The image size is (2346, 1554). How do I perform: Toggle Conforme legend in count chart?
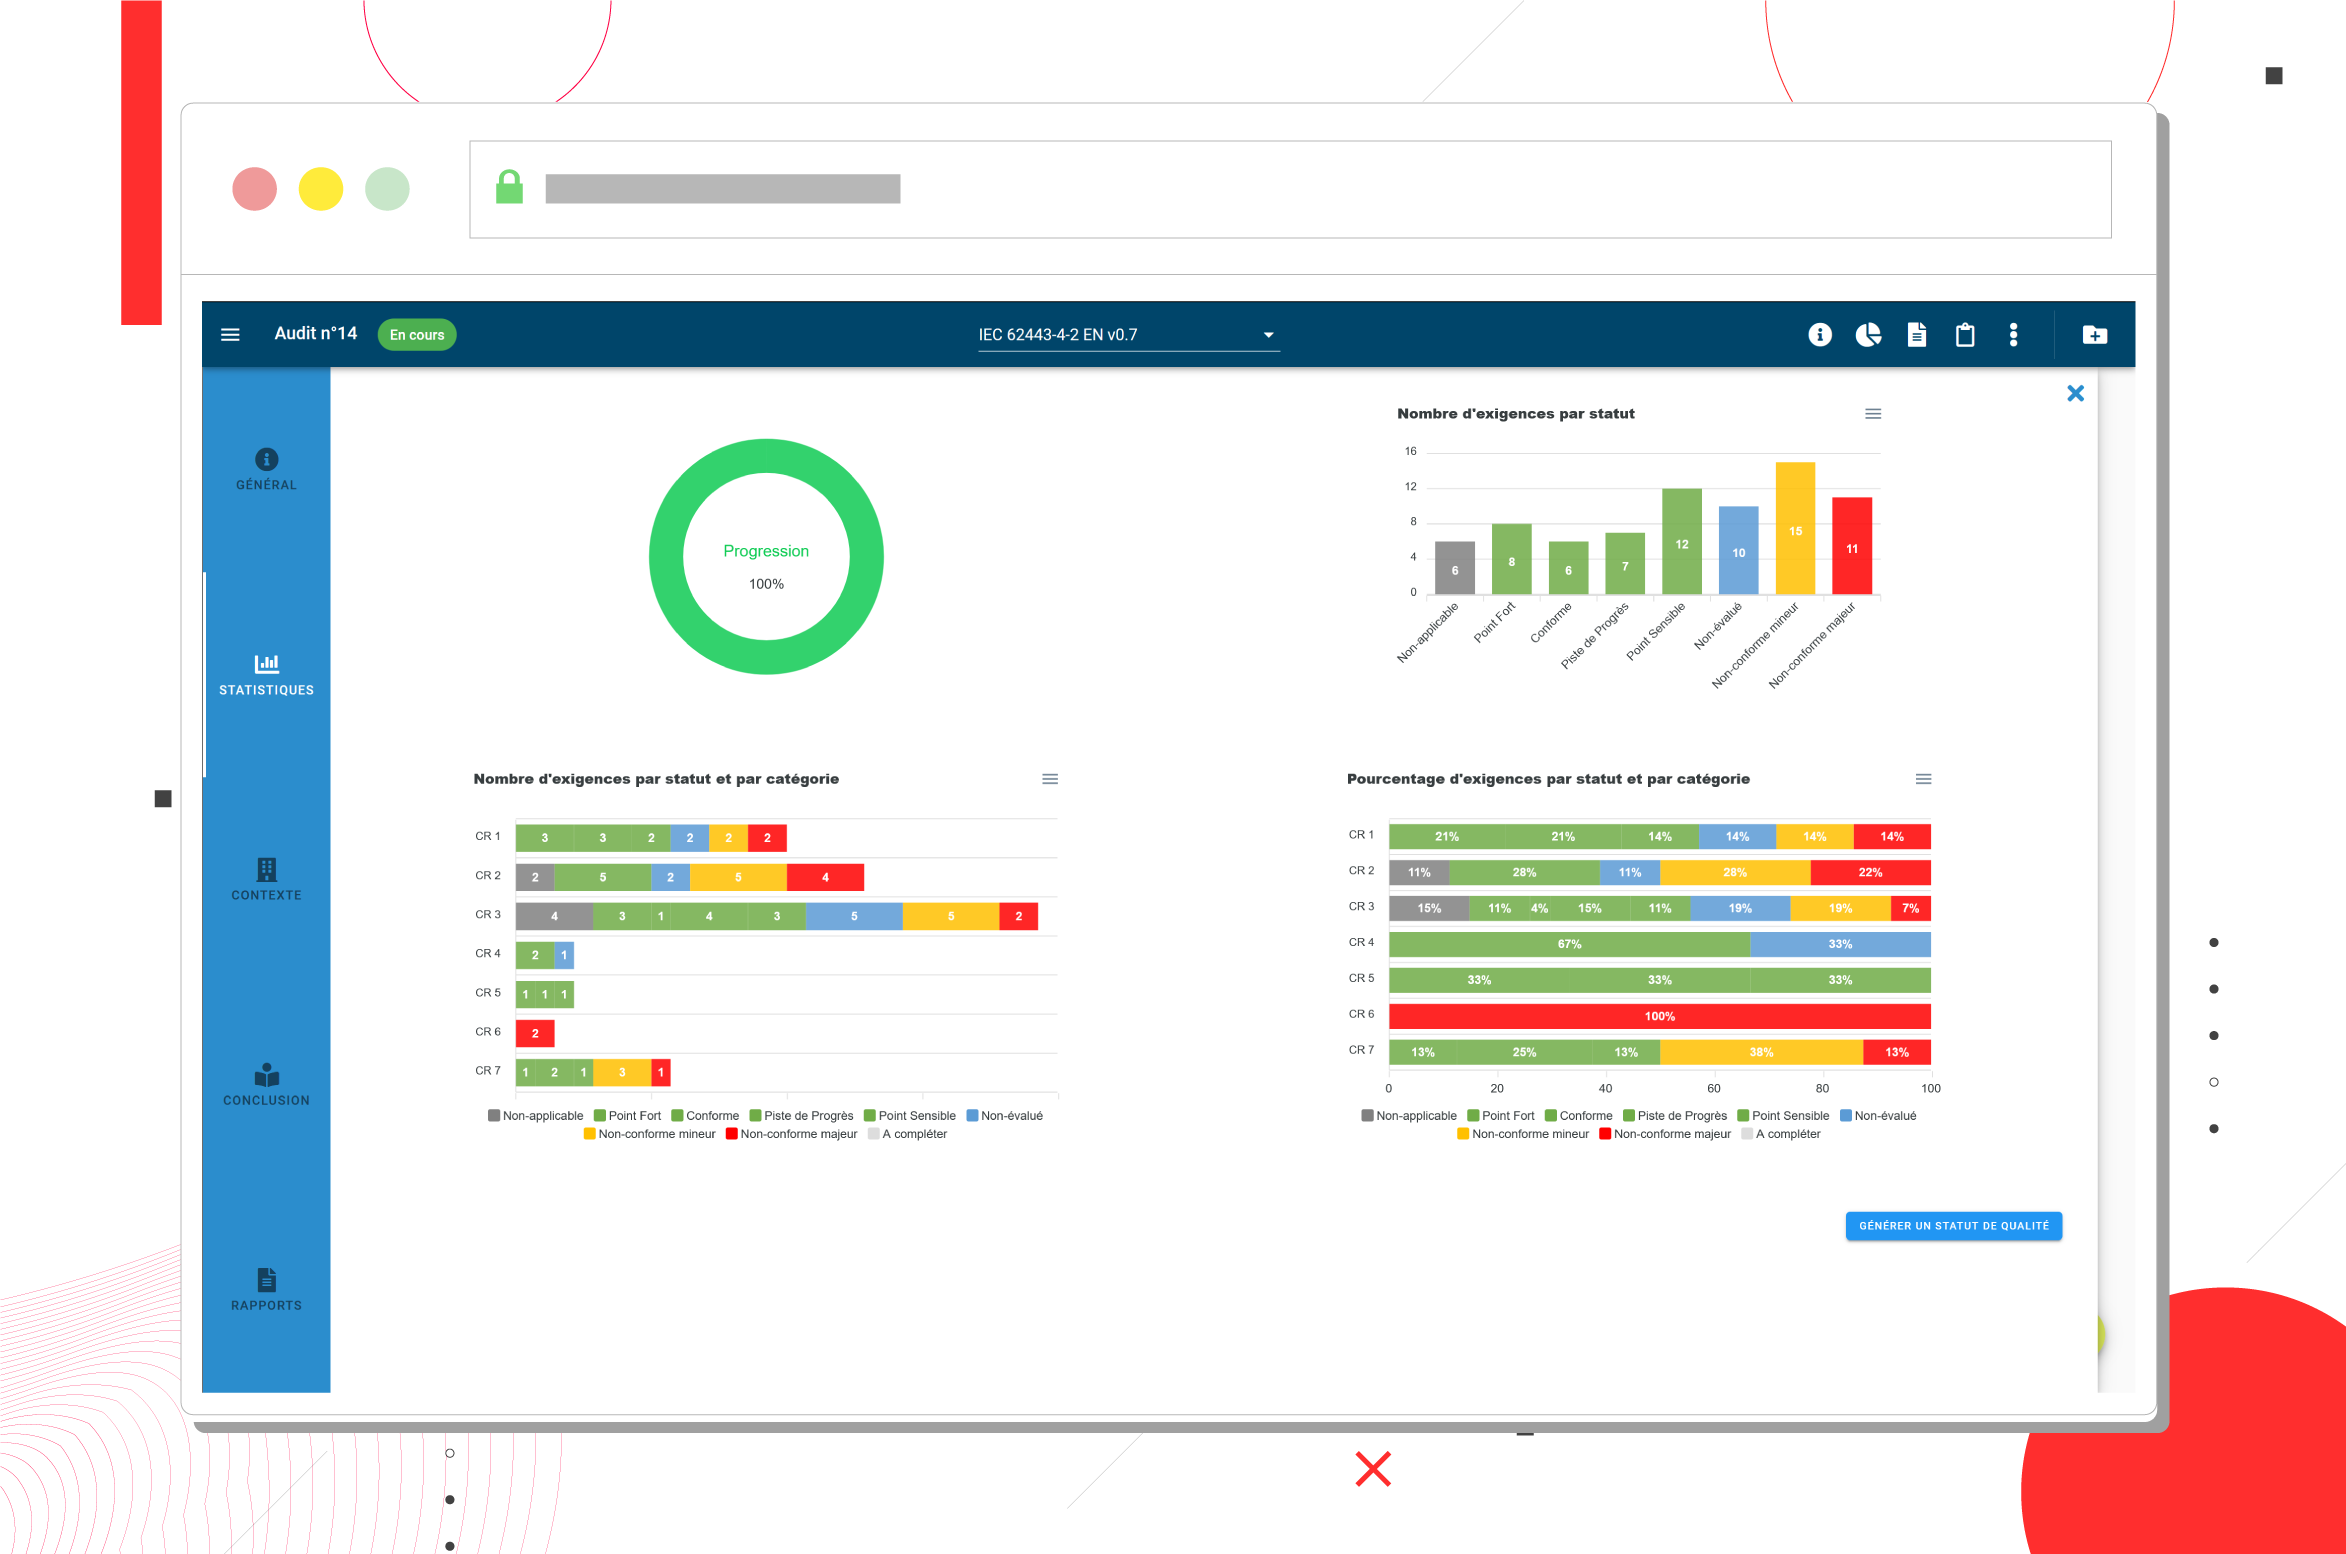coord(705,1116)
